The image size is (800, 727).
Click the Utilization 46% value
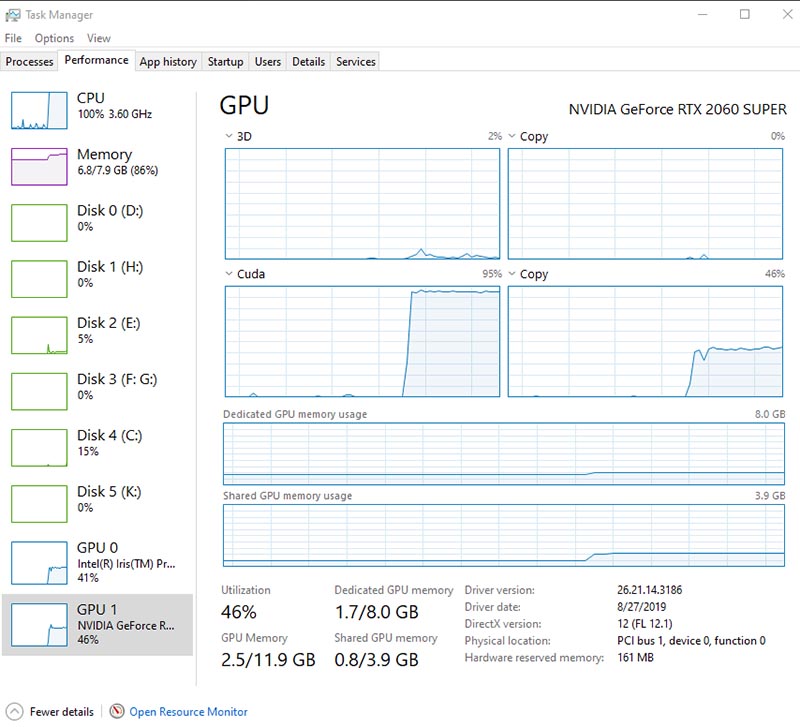point(239,612)
